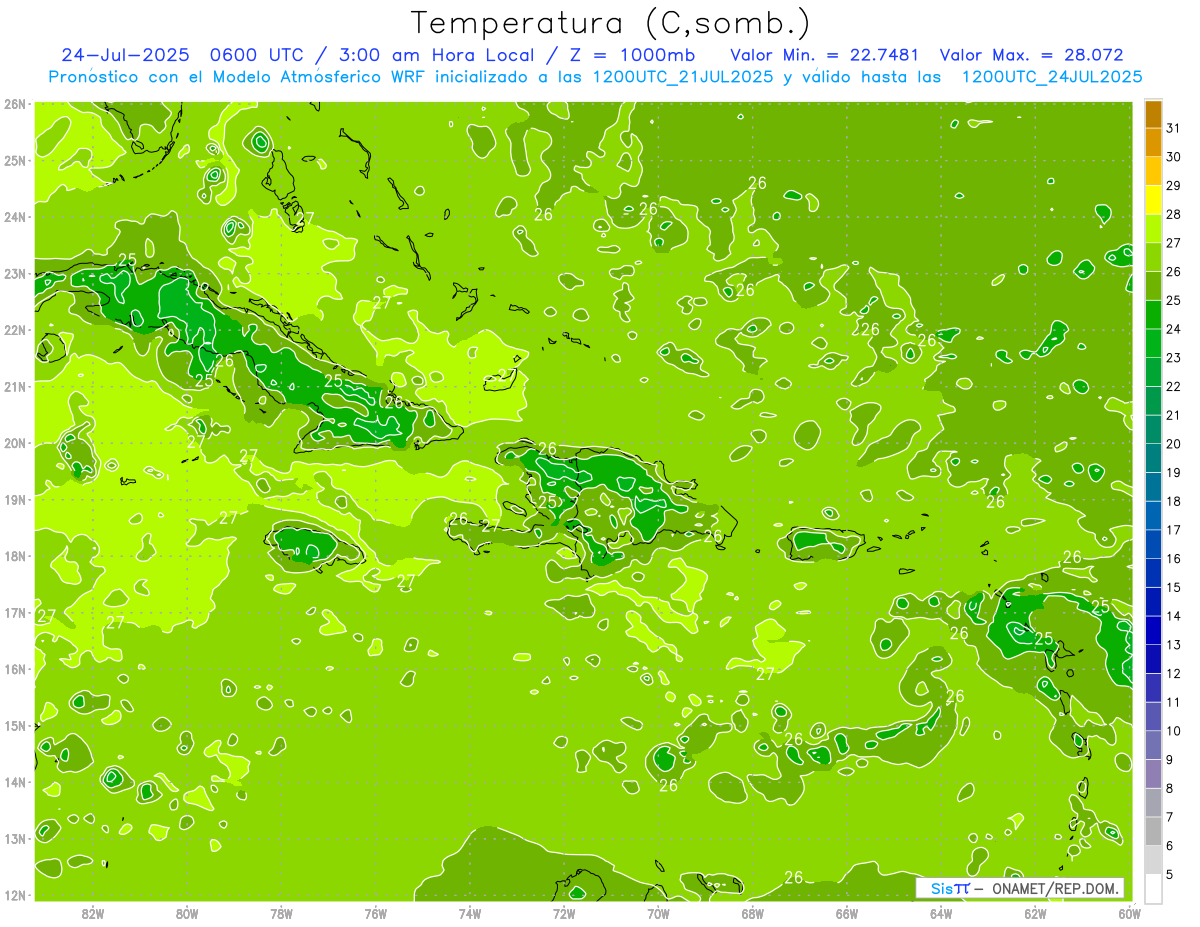Viewport: 1200px width, 927px height.
Task: Click the legend label 31
Action: coord(1173,128)
